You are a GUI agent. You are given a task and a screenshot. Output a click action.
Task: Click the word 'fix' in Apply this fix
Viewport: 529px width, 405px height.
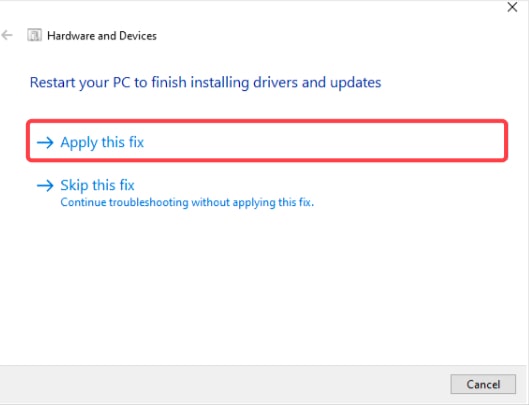(x=136, y=142)
